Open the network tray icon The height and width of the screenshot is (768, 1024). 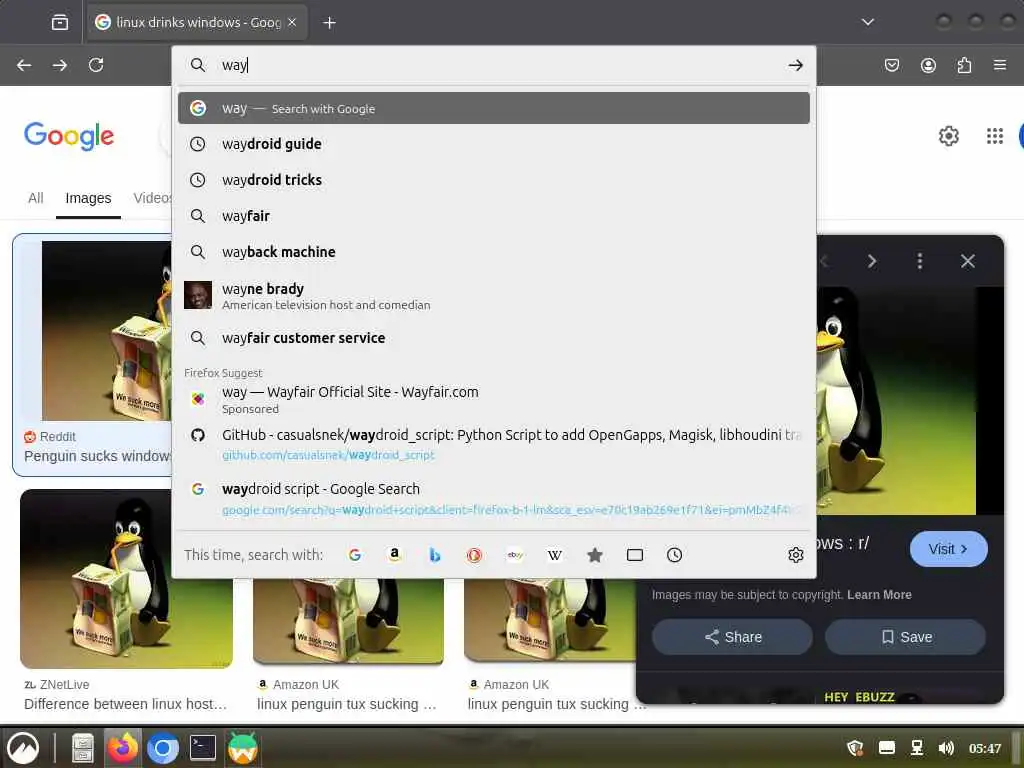point(917,748)
